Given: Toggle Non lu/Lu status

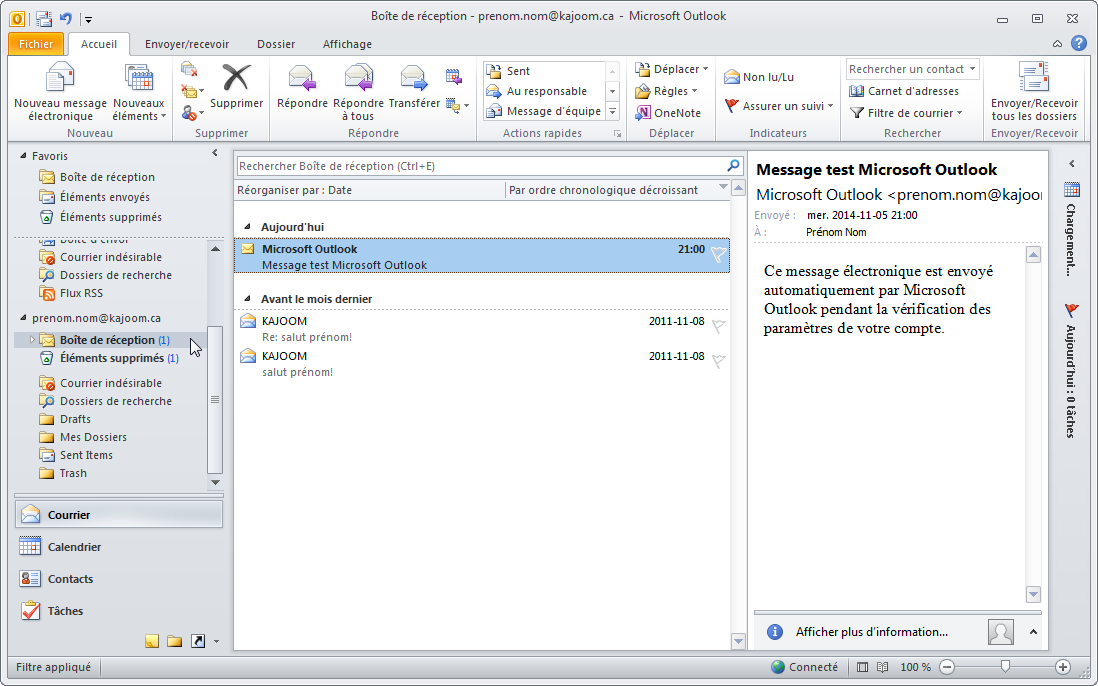Looking at the screenshot, I should coord(758,77).
